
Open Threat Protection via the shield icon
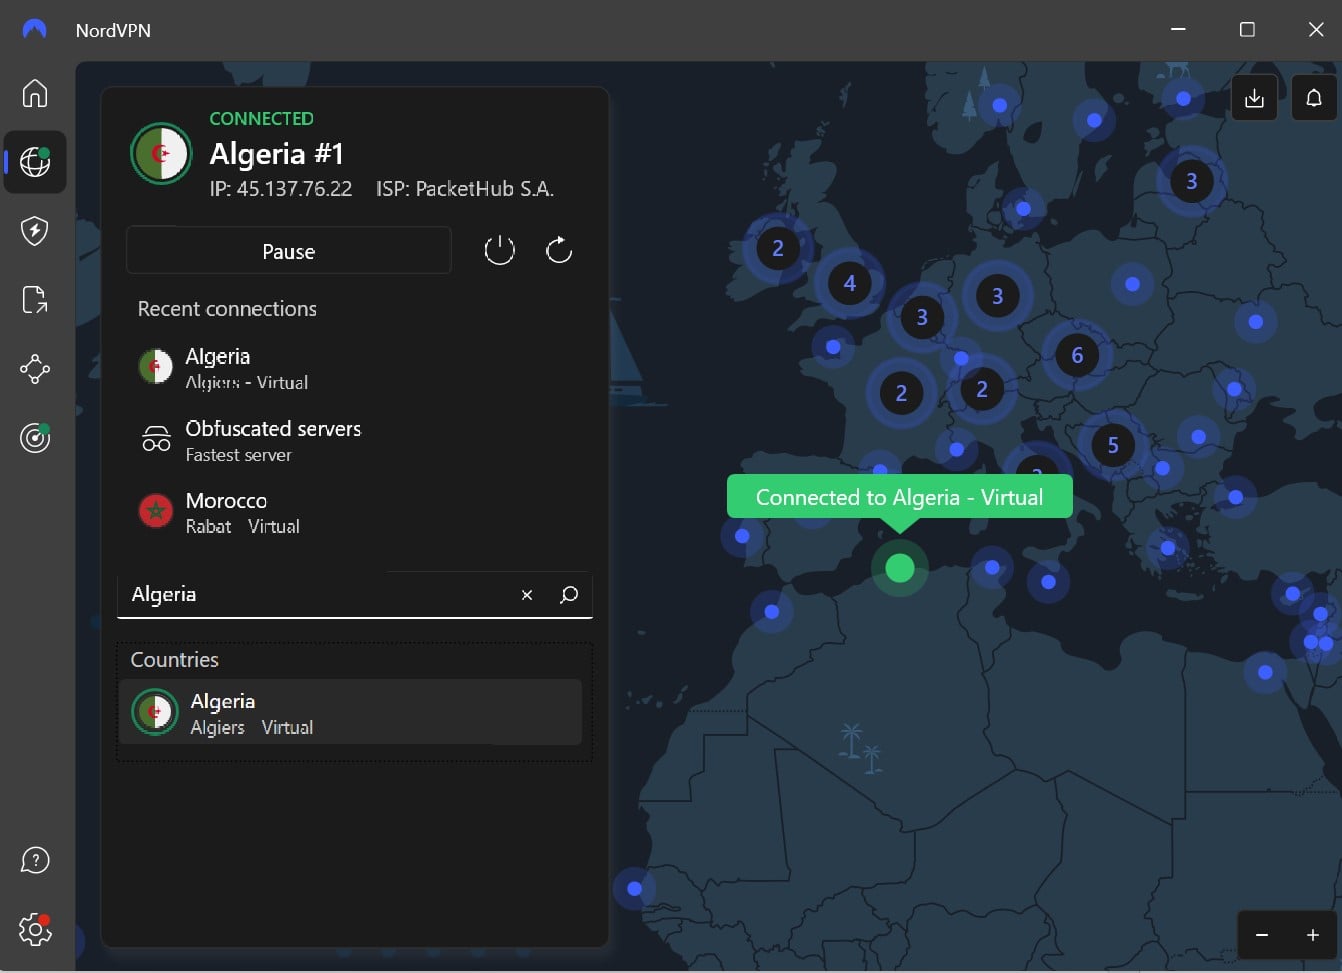[35, 231]
